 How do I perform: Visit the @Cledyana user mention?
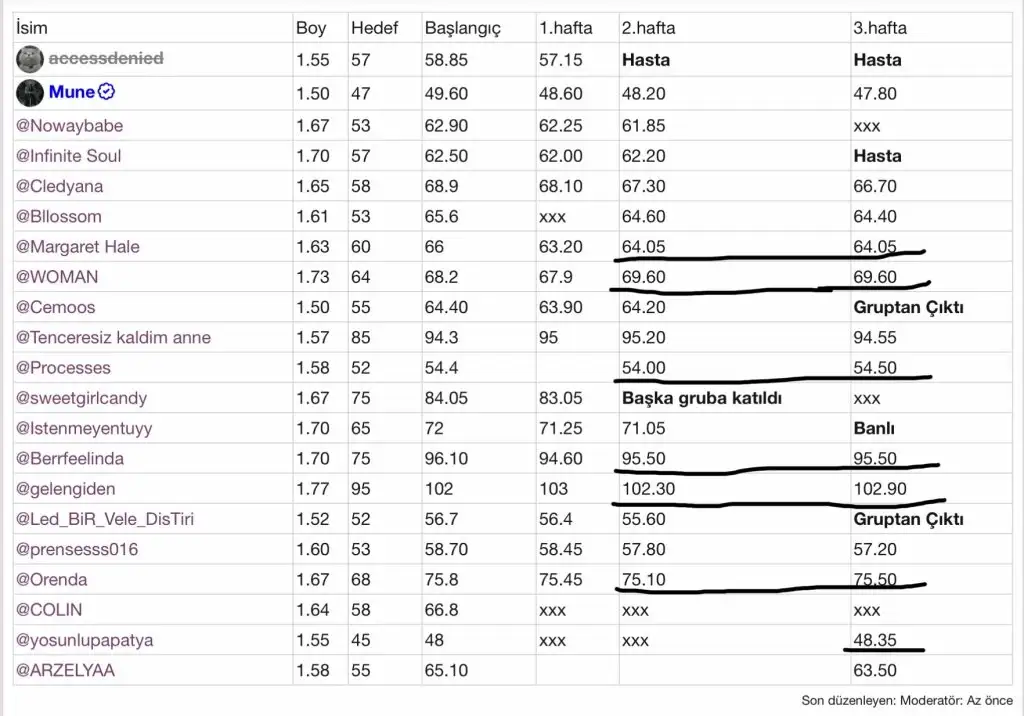(60, 186)
